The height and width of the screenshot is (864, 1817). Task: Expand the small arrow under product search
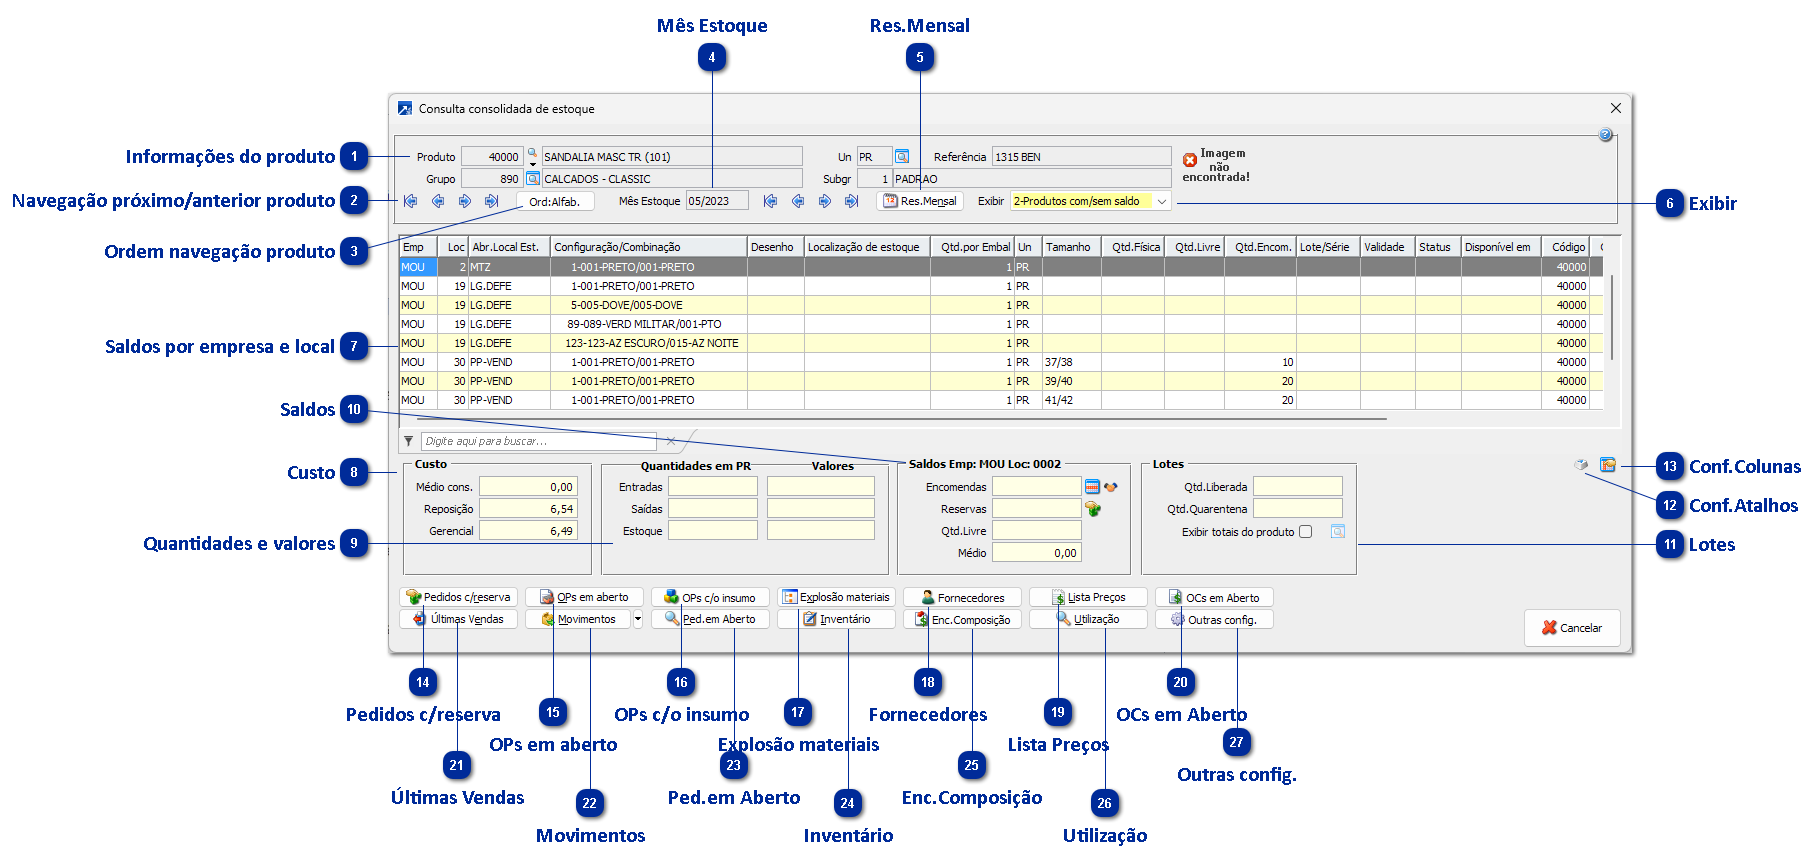pyautogui.click(x=532, y=165)
